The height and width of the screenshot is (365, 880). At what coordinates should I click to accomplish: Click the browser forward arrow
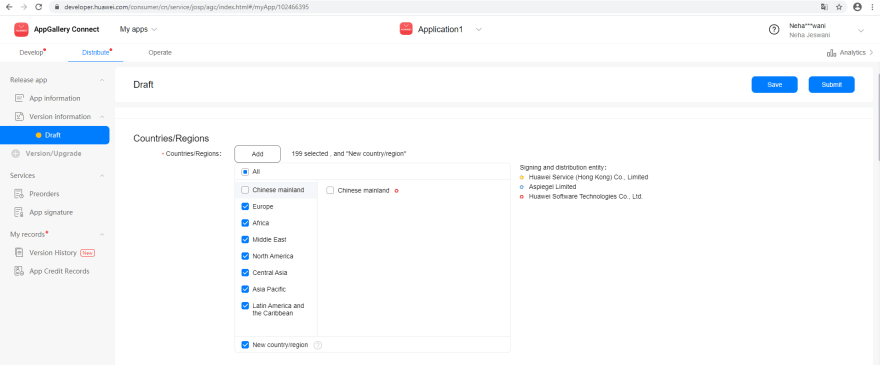[x=24, y=7]
